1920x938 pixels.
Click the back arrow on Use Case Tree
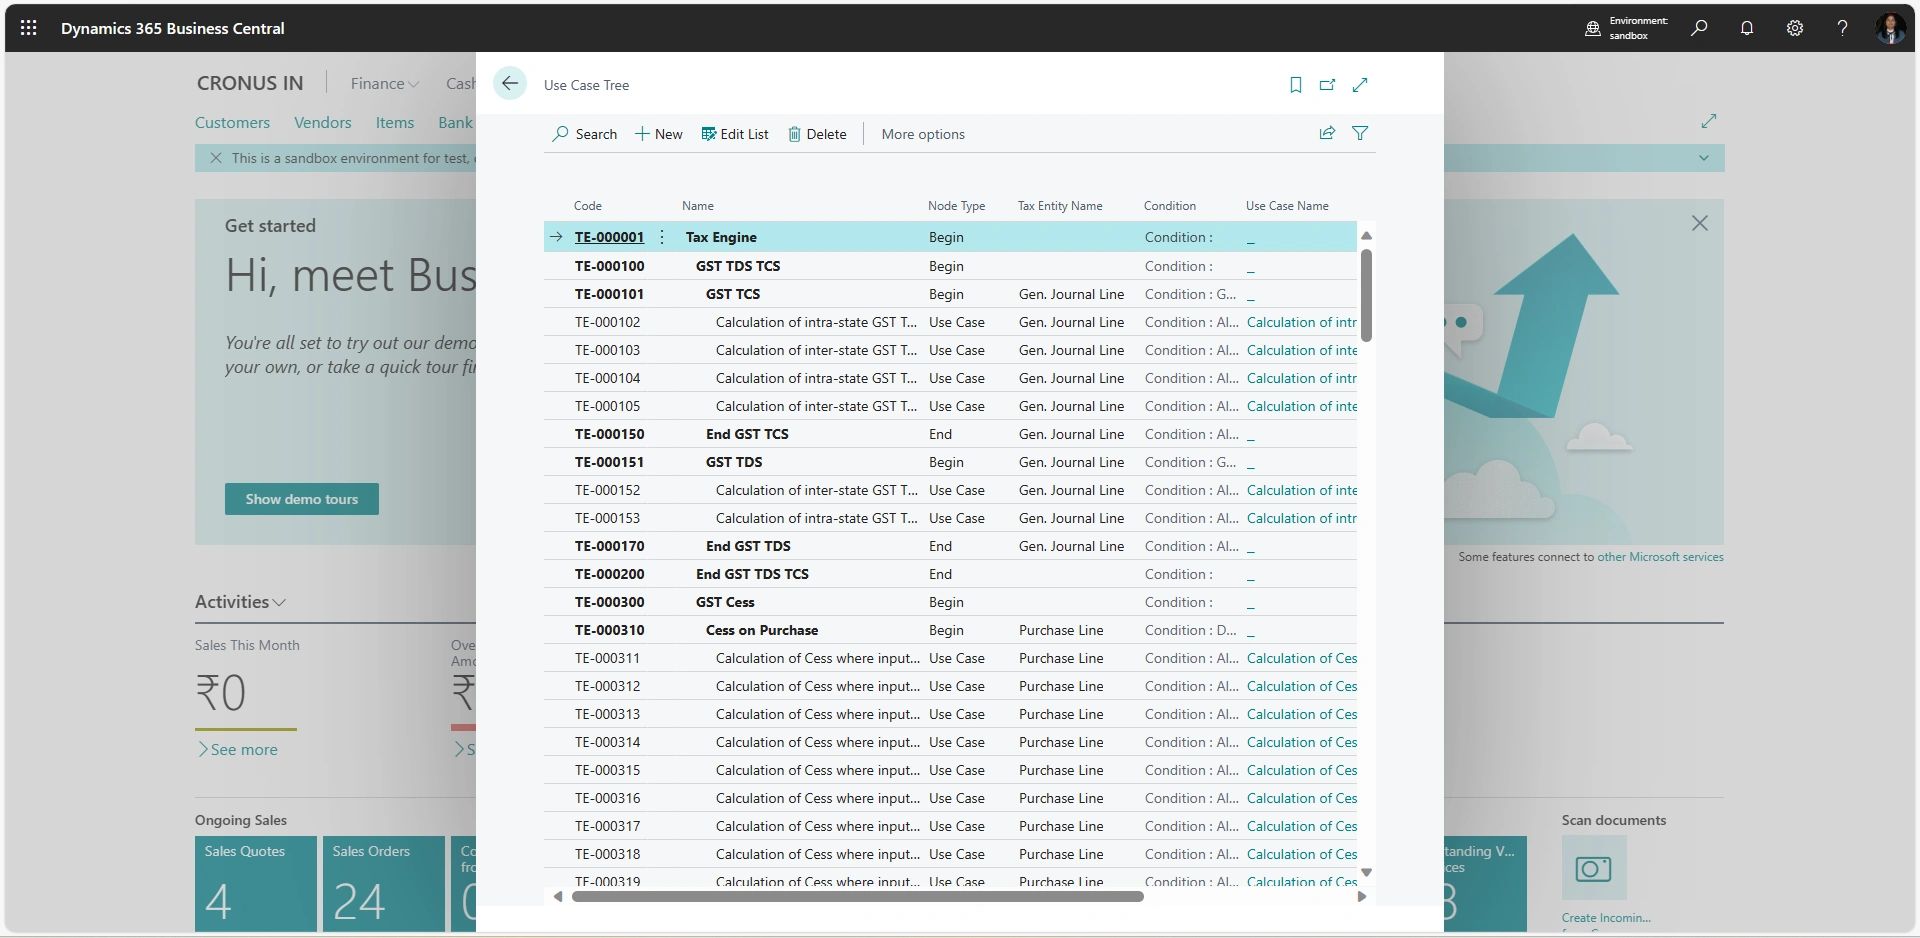point(510,84)
